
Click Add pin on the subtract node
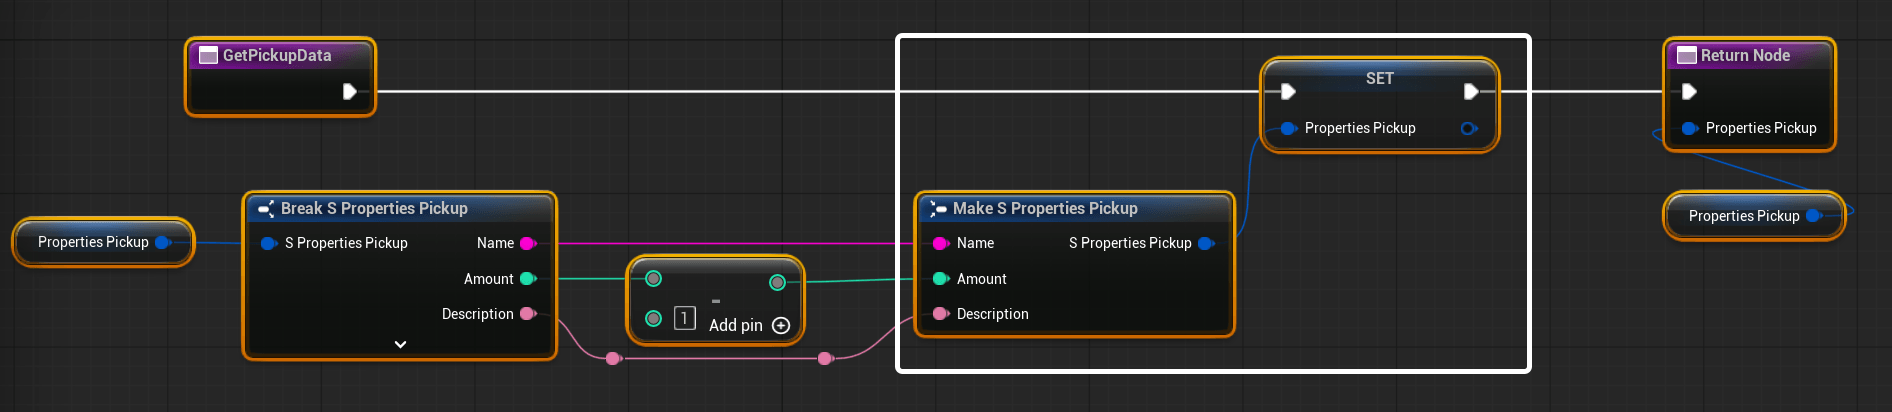point(781,325)
